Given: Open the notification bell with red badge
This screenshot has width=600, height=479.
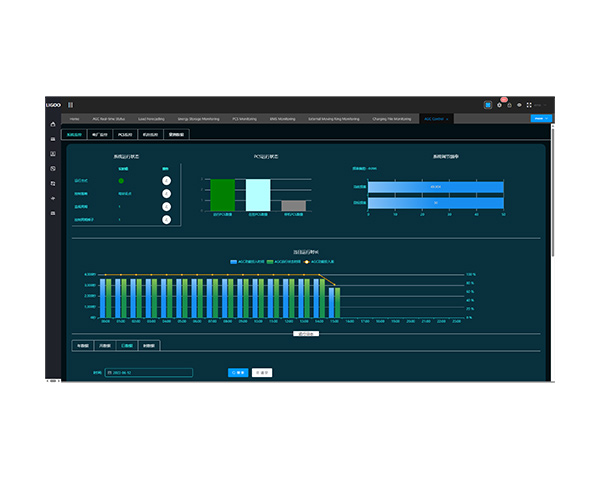Looking at the screenshot, I should tap(500, 104).
